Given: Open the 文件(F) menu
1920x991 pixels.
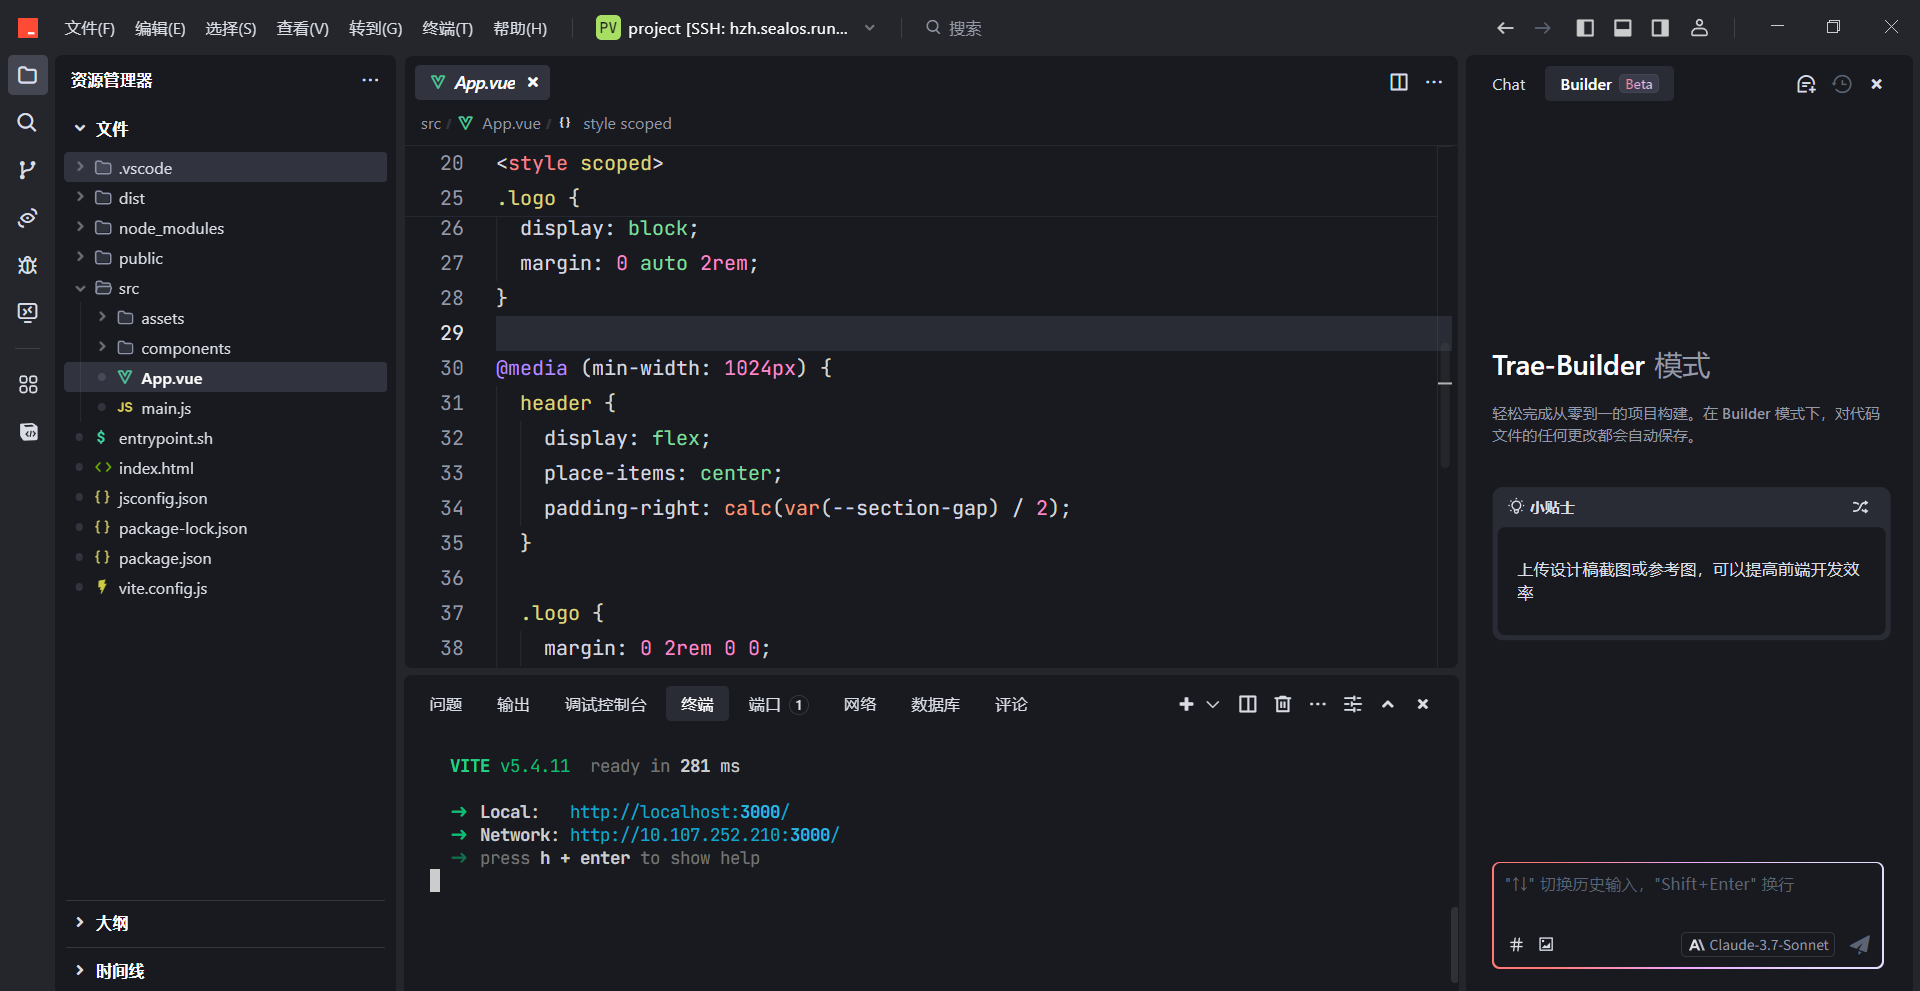Looking at the screenshot, I should point(89,28).
